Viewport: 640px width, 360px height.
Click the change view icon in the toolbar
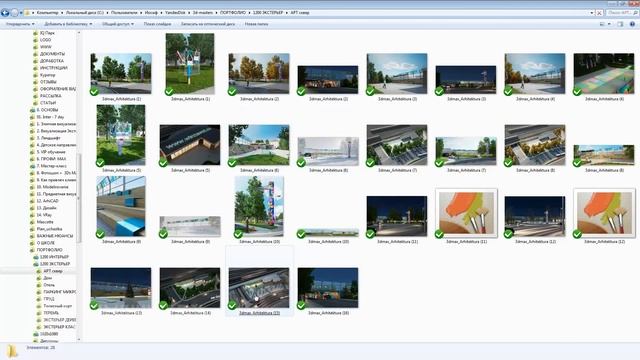[x=602, y=24]
